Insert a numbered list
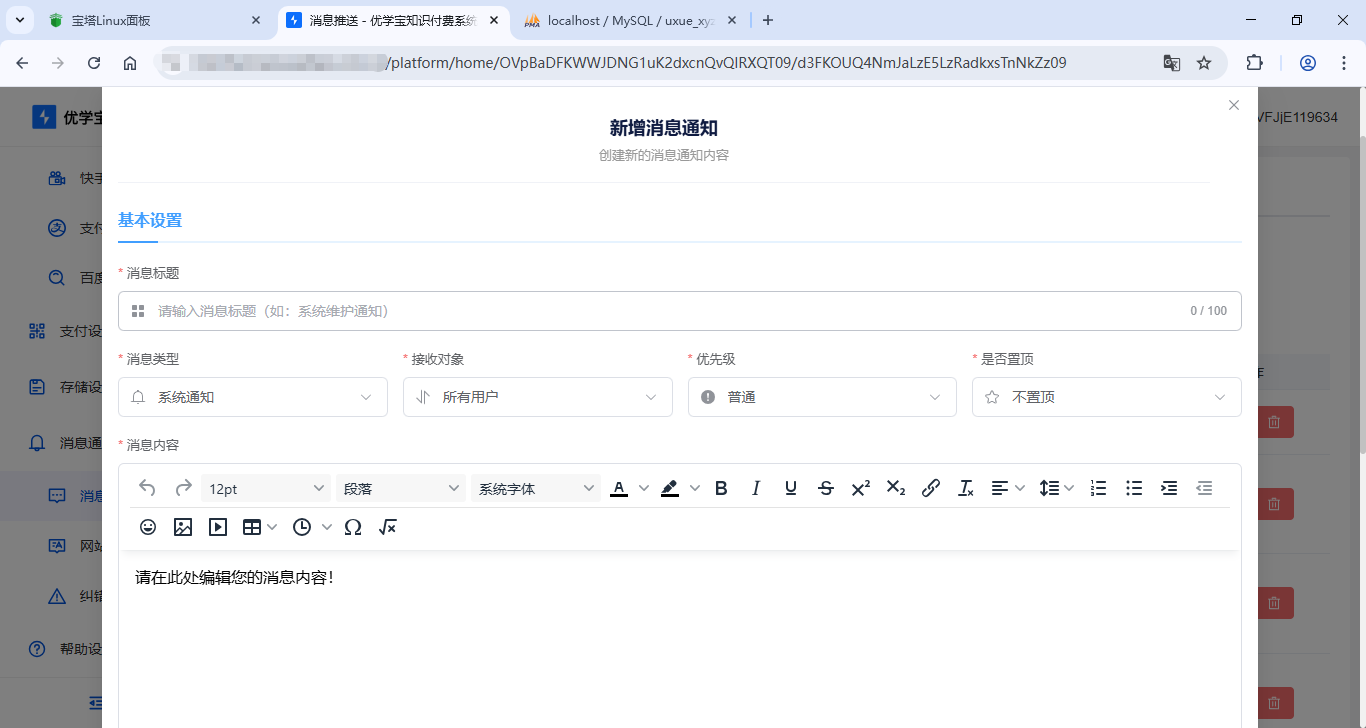The width and height of the screenshot is (1366, 728). click(x=1098, y=488)
